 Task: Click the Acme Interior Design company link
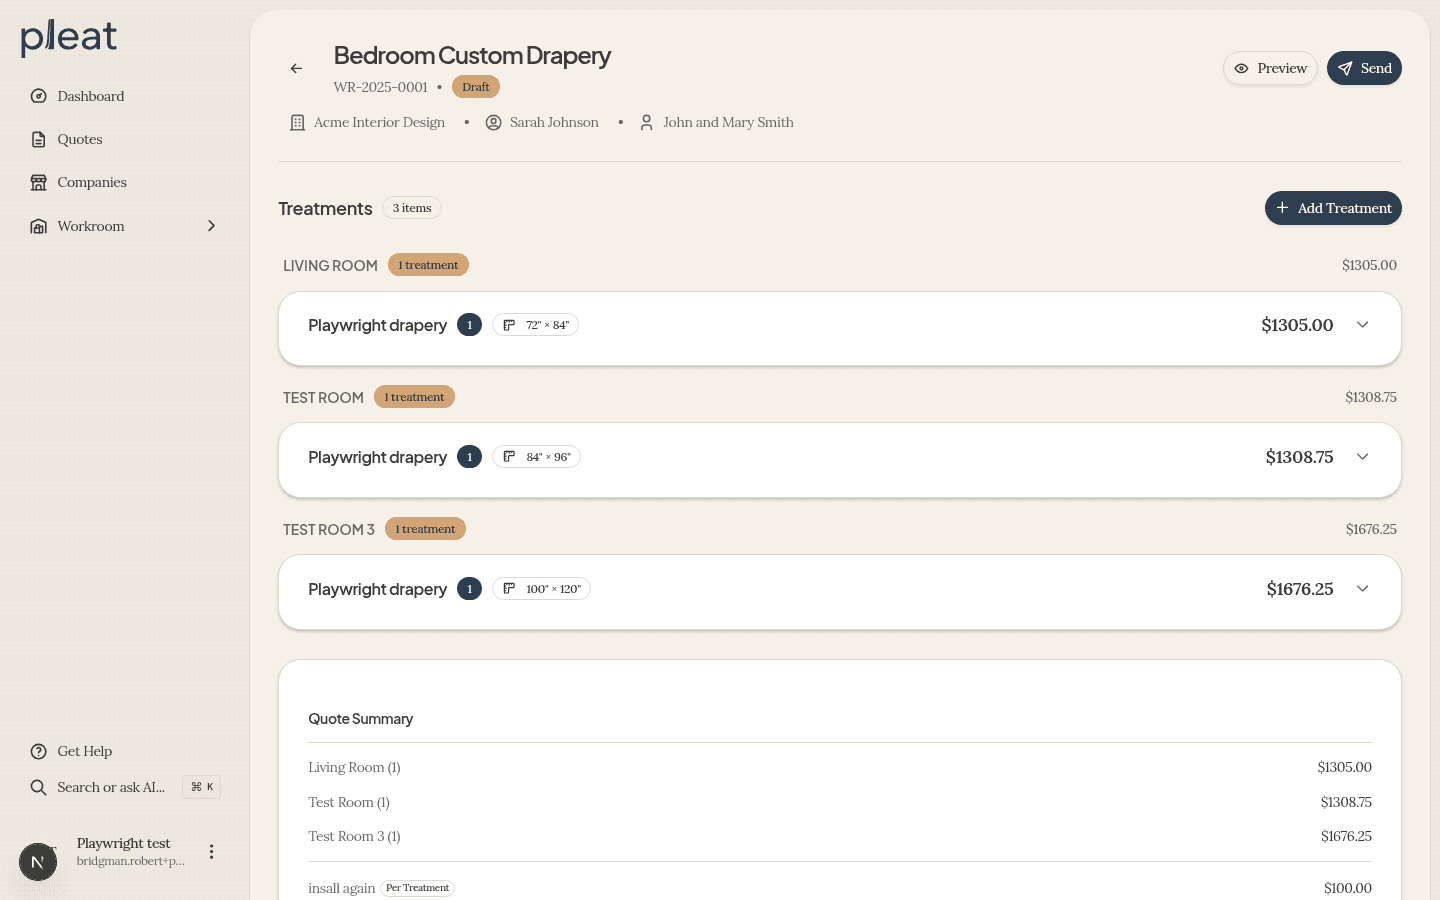tap(379, 122)
